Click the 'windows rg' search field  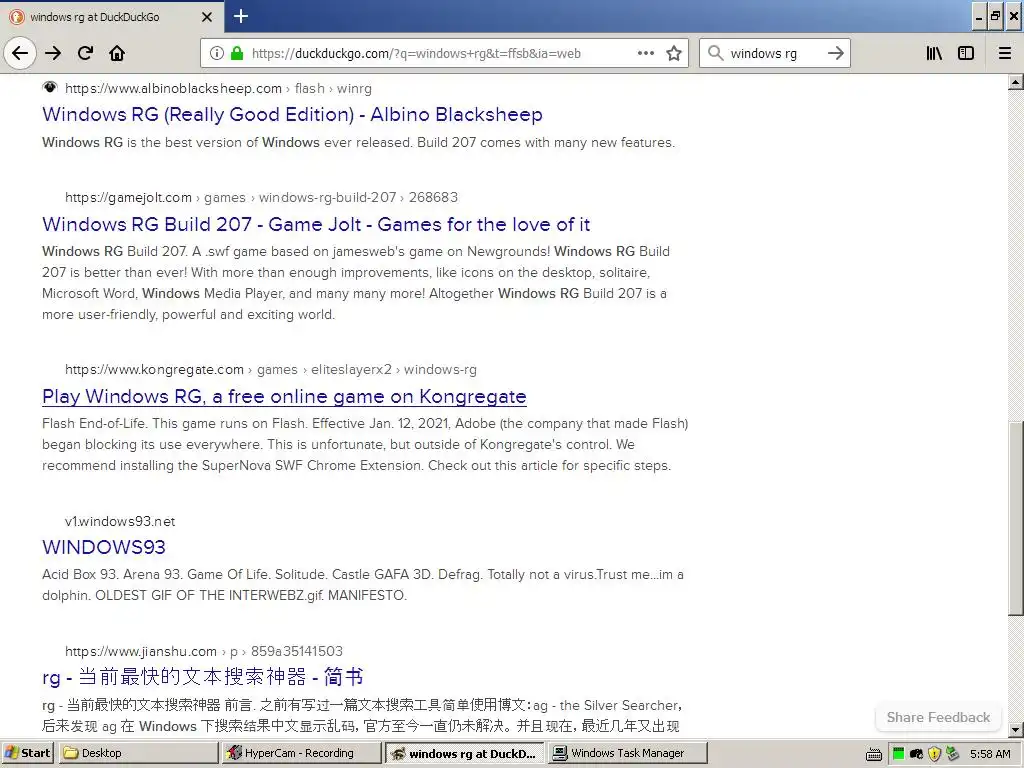pyautogui.click(x=774, y=54)
